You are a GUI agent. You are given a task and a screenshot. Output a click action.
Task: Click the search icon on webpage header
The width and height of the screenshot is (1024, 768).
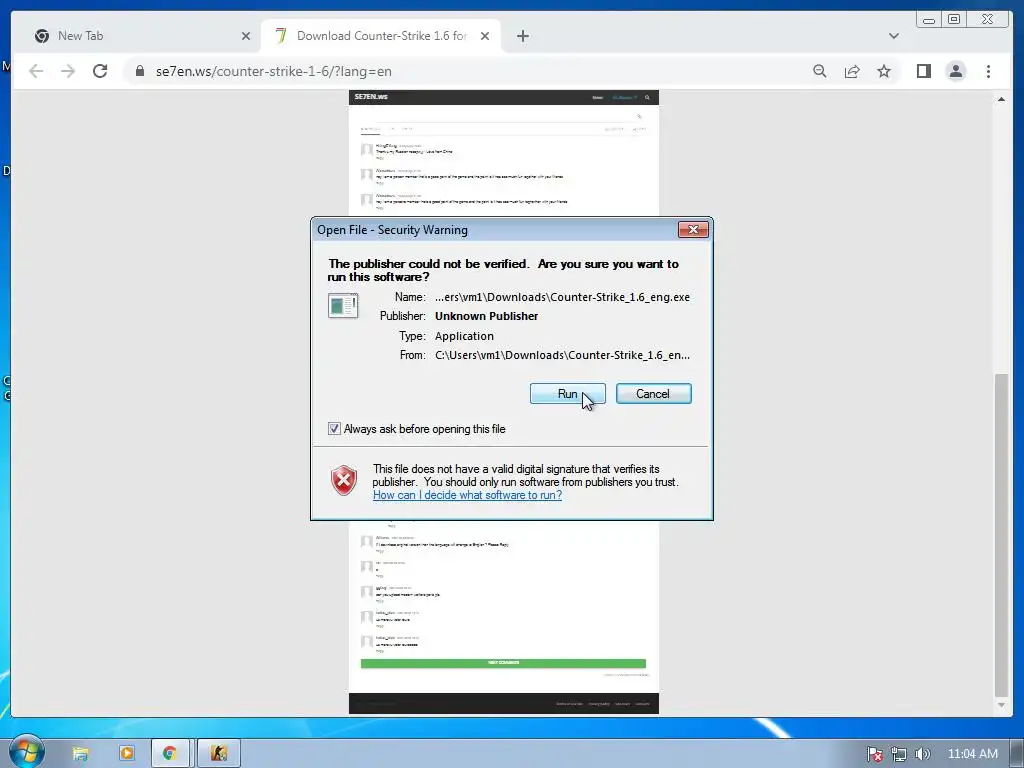(647, 97)
